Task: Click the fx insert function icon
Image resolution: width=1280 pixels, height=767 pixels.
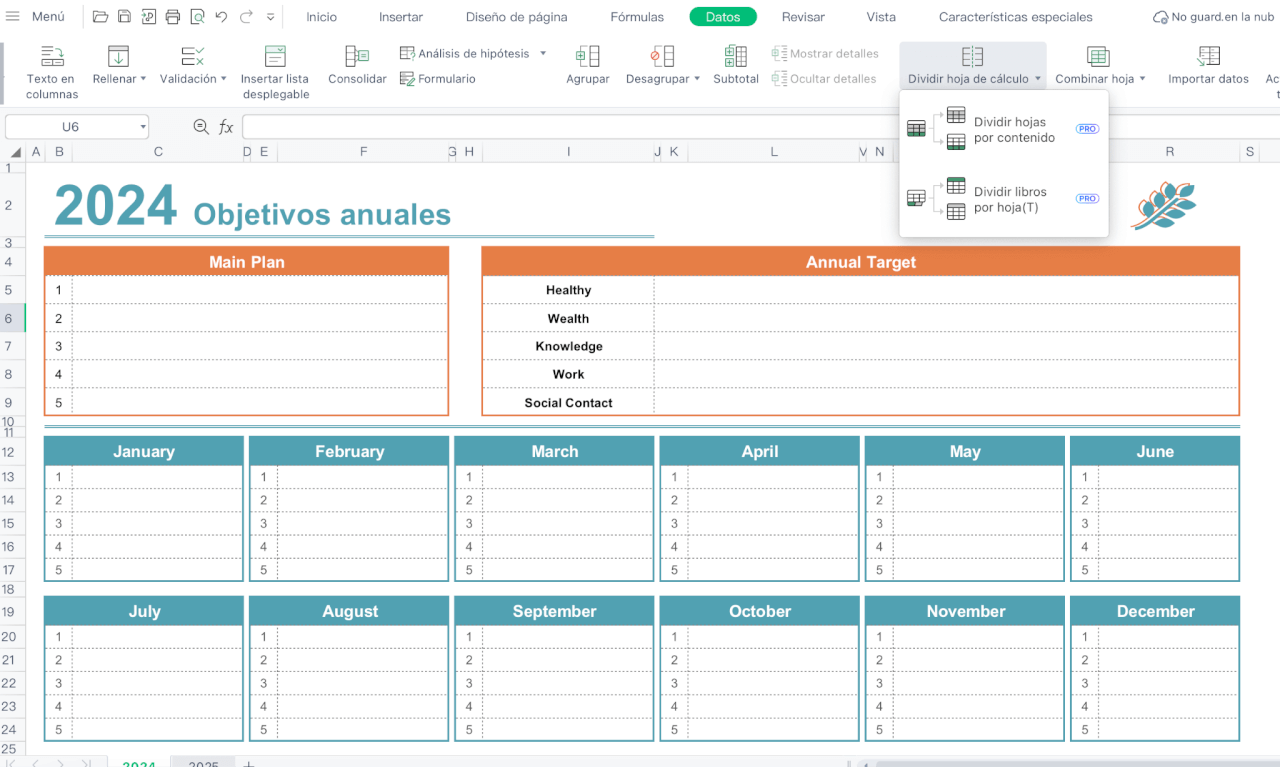Action: [226, 127]
